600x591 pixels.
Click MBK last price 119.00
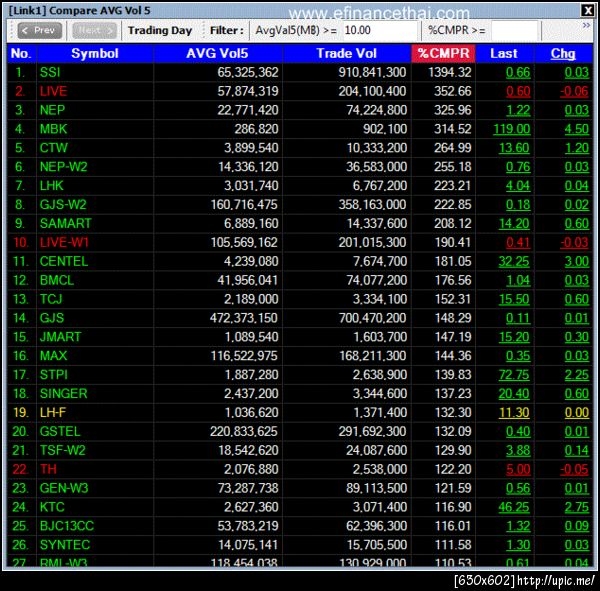pyautogui.click(x=512, y=129)
